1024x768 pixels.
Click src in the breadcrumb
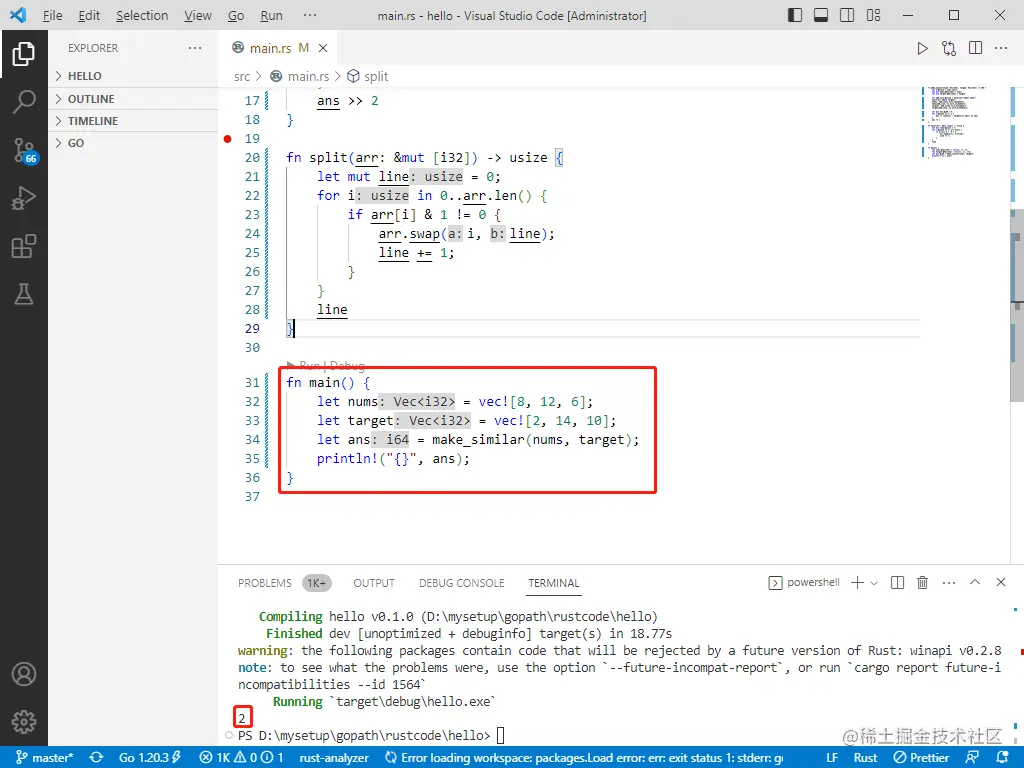(242, 76)
